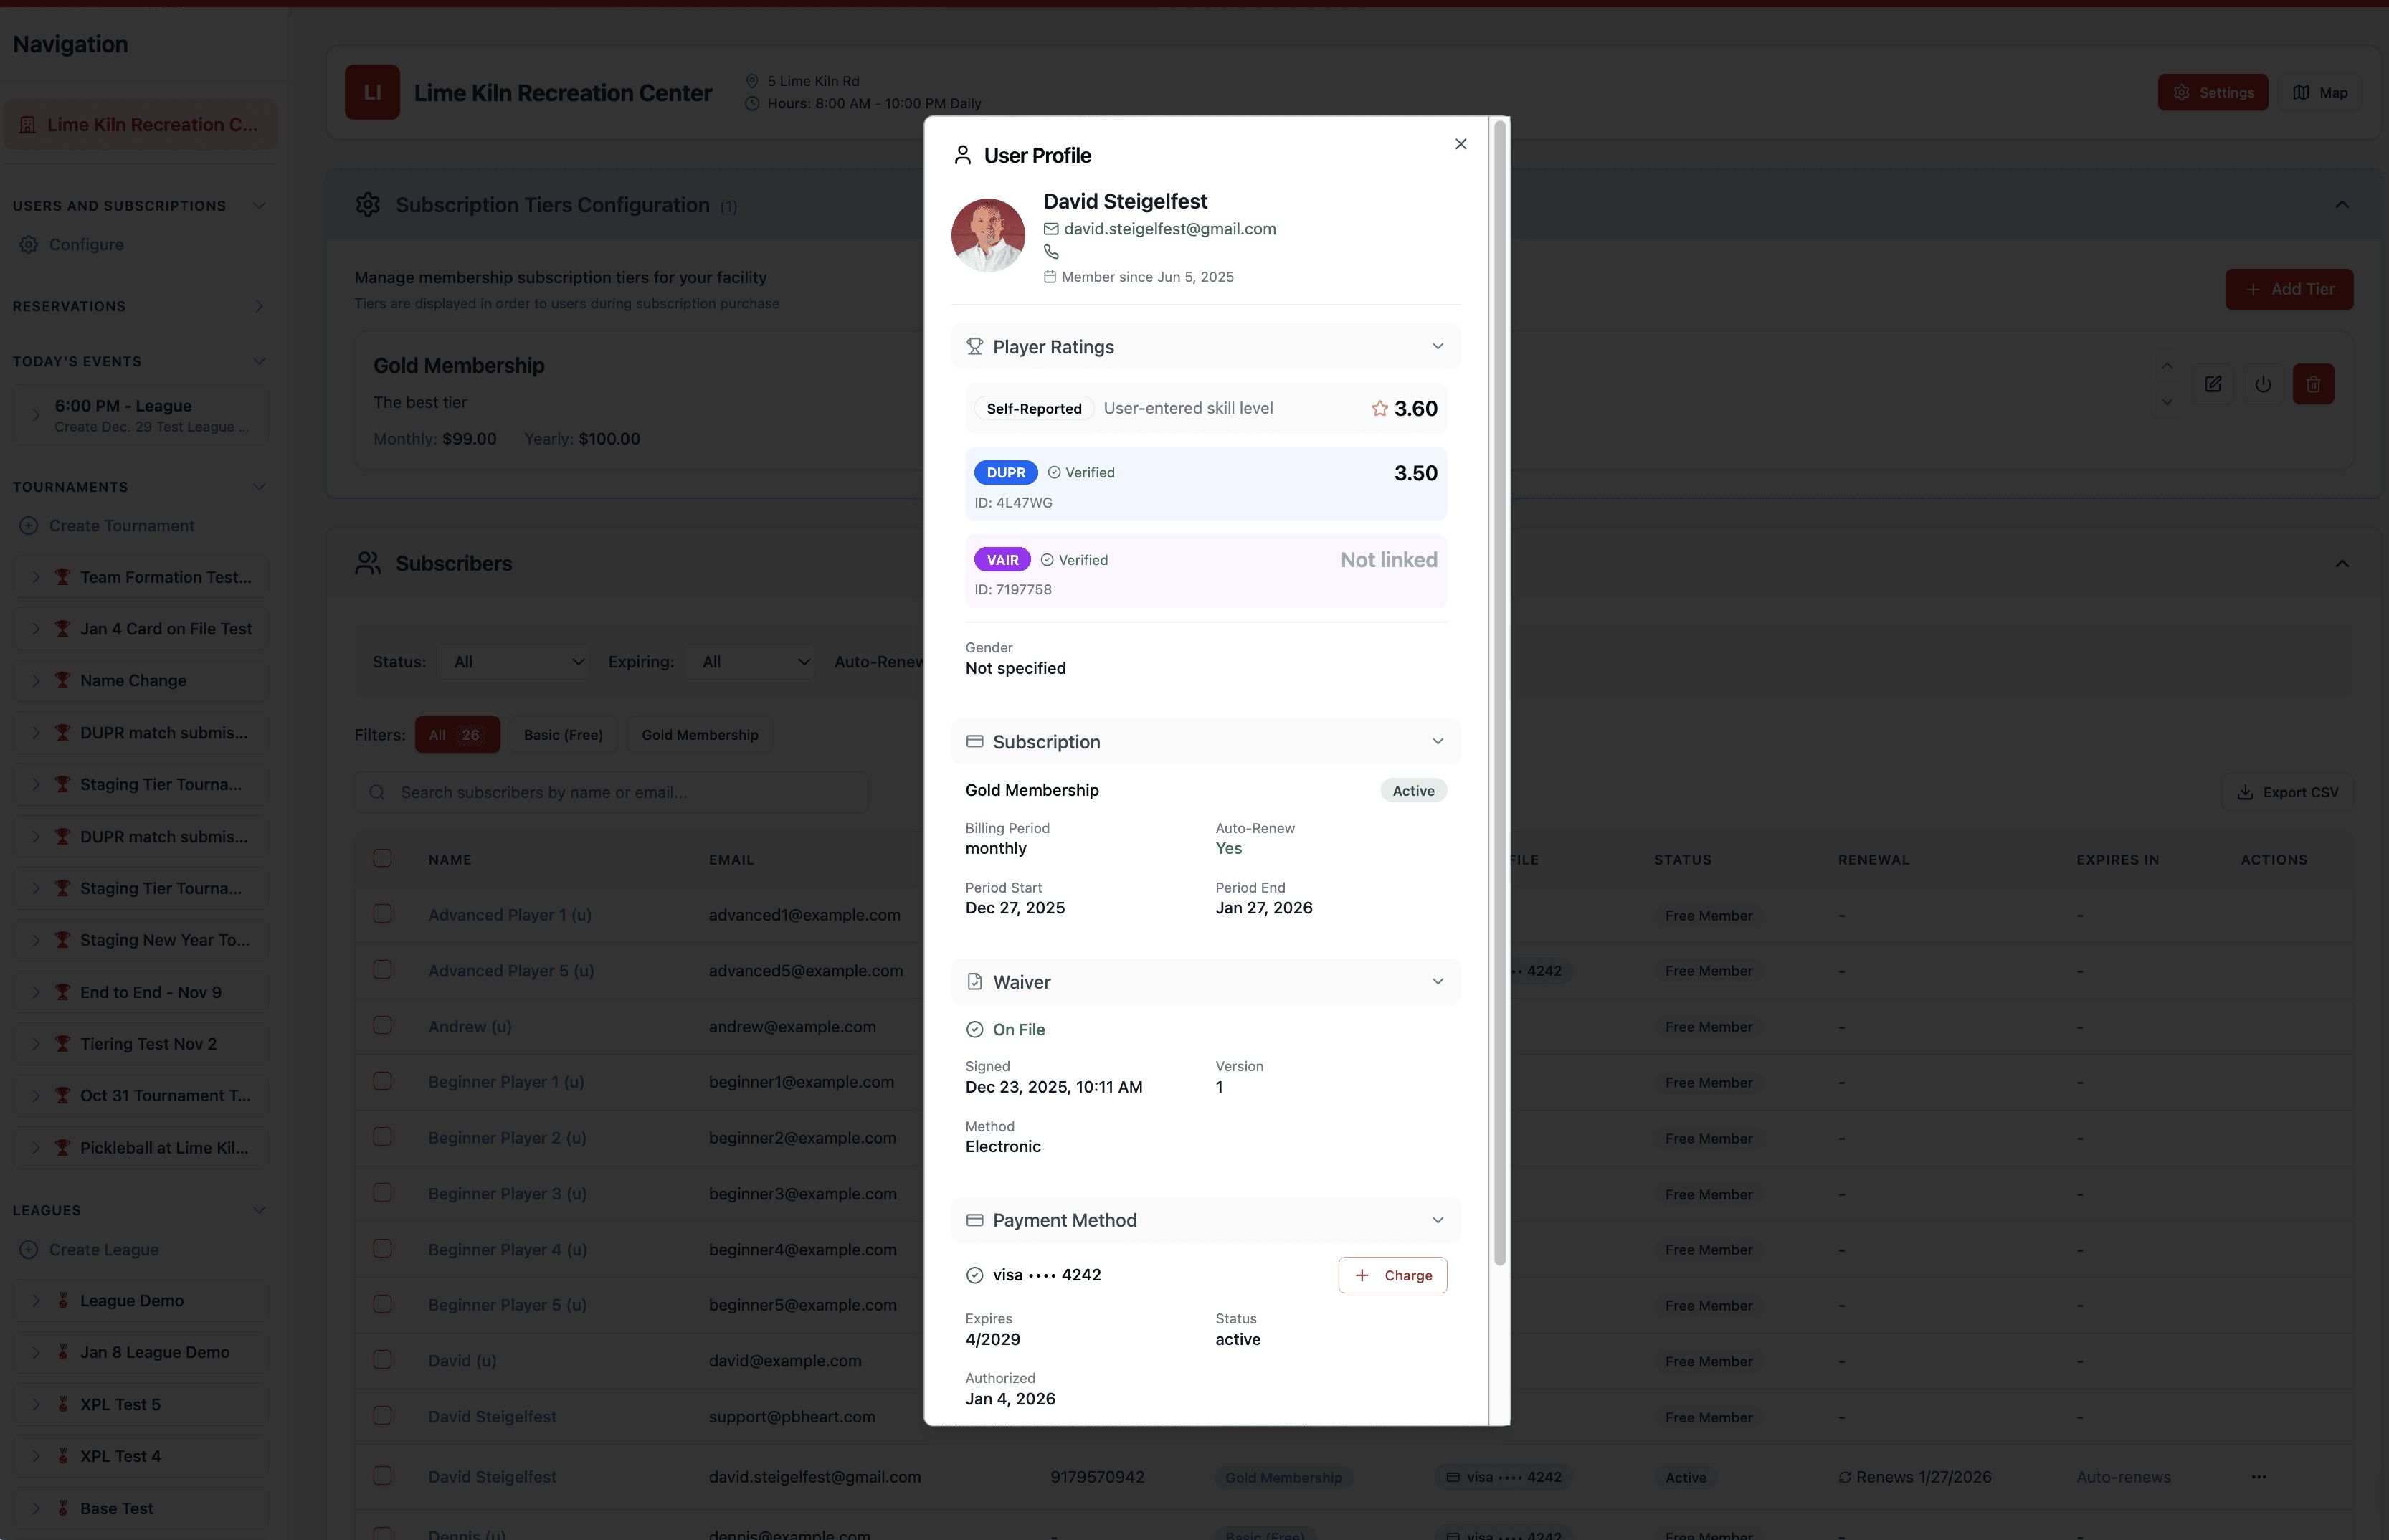Viewport: 2389px width, 1540px height.
Task: Export subscribers to CSV
Action: click(2288, 791)
